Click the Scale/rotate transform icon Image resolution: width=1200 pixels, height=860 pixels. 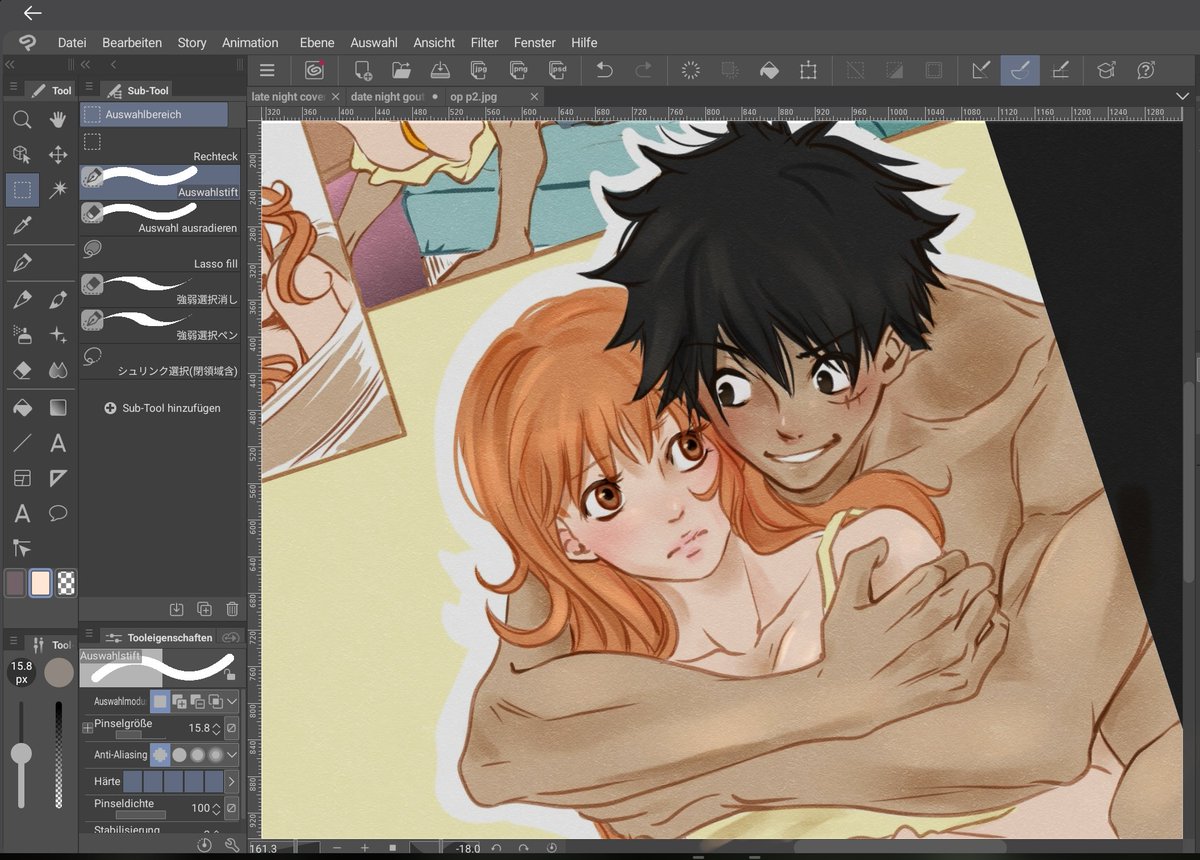808,70
